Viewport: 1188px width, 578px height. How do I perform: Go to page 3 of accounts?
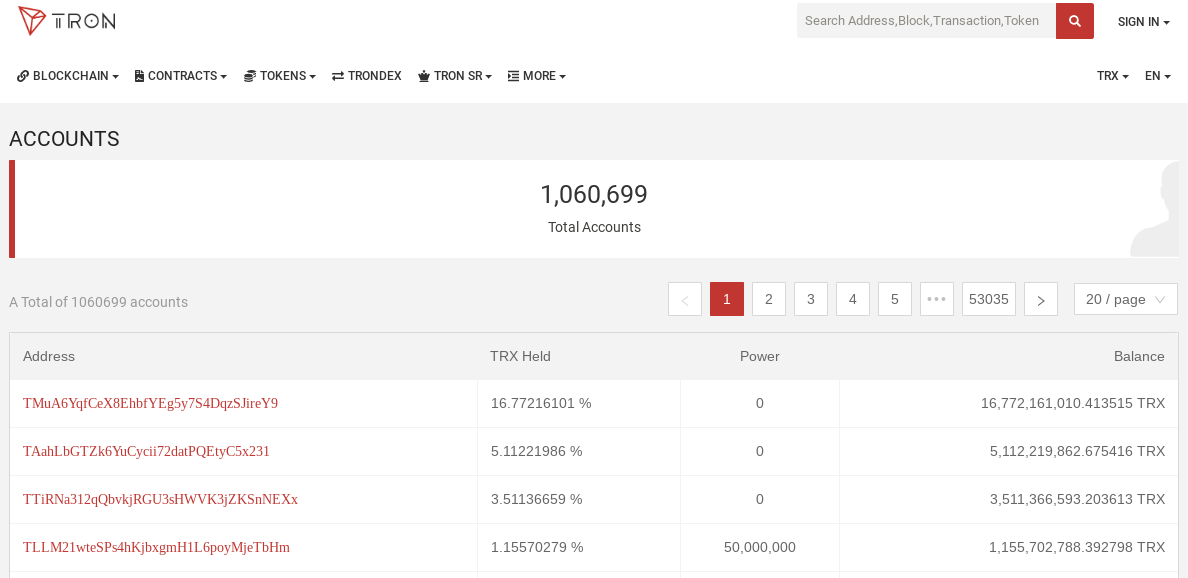click(x=811, y=299)
